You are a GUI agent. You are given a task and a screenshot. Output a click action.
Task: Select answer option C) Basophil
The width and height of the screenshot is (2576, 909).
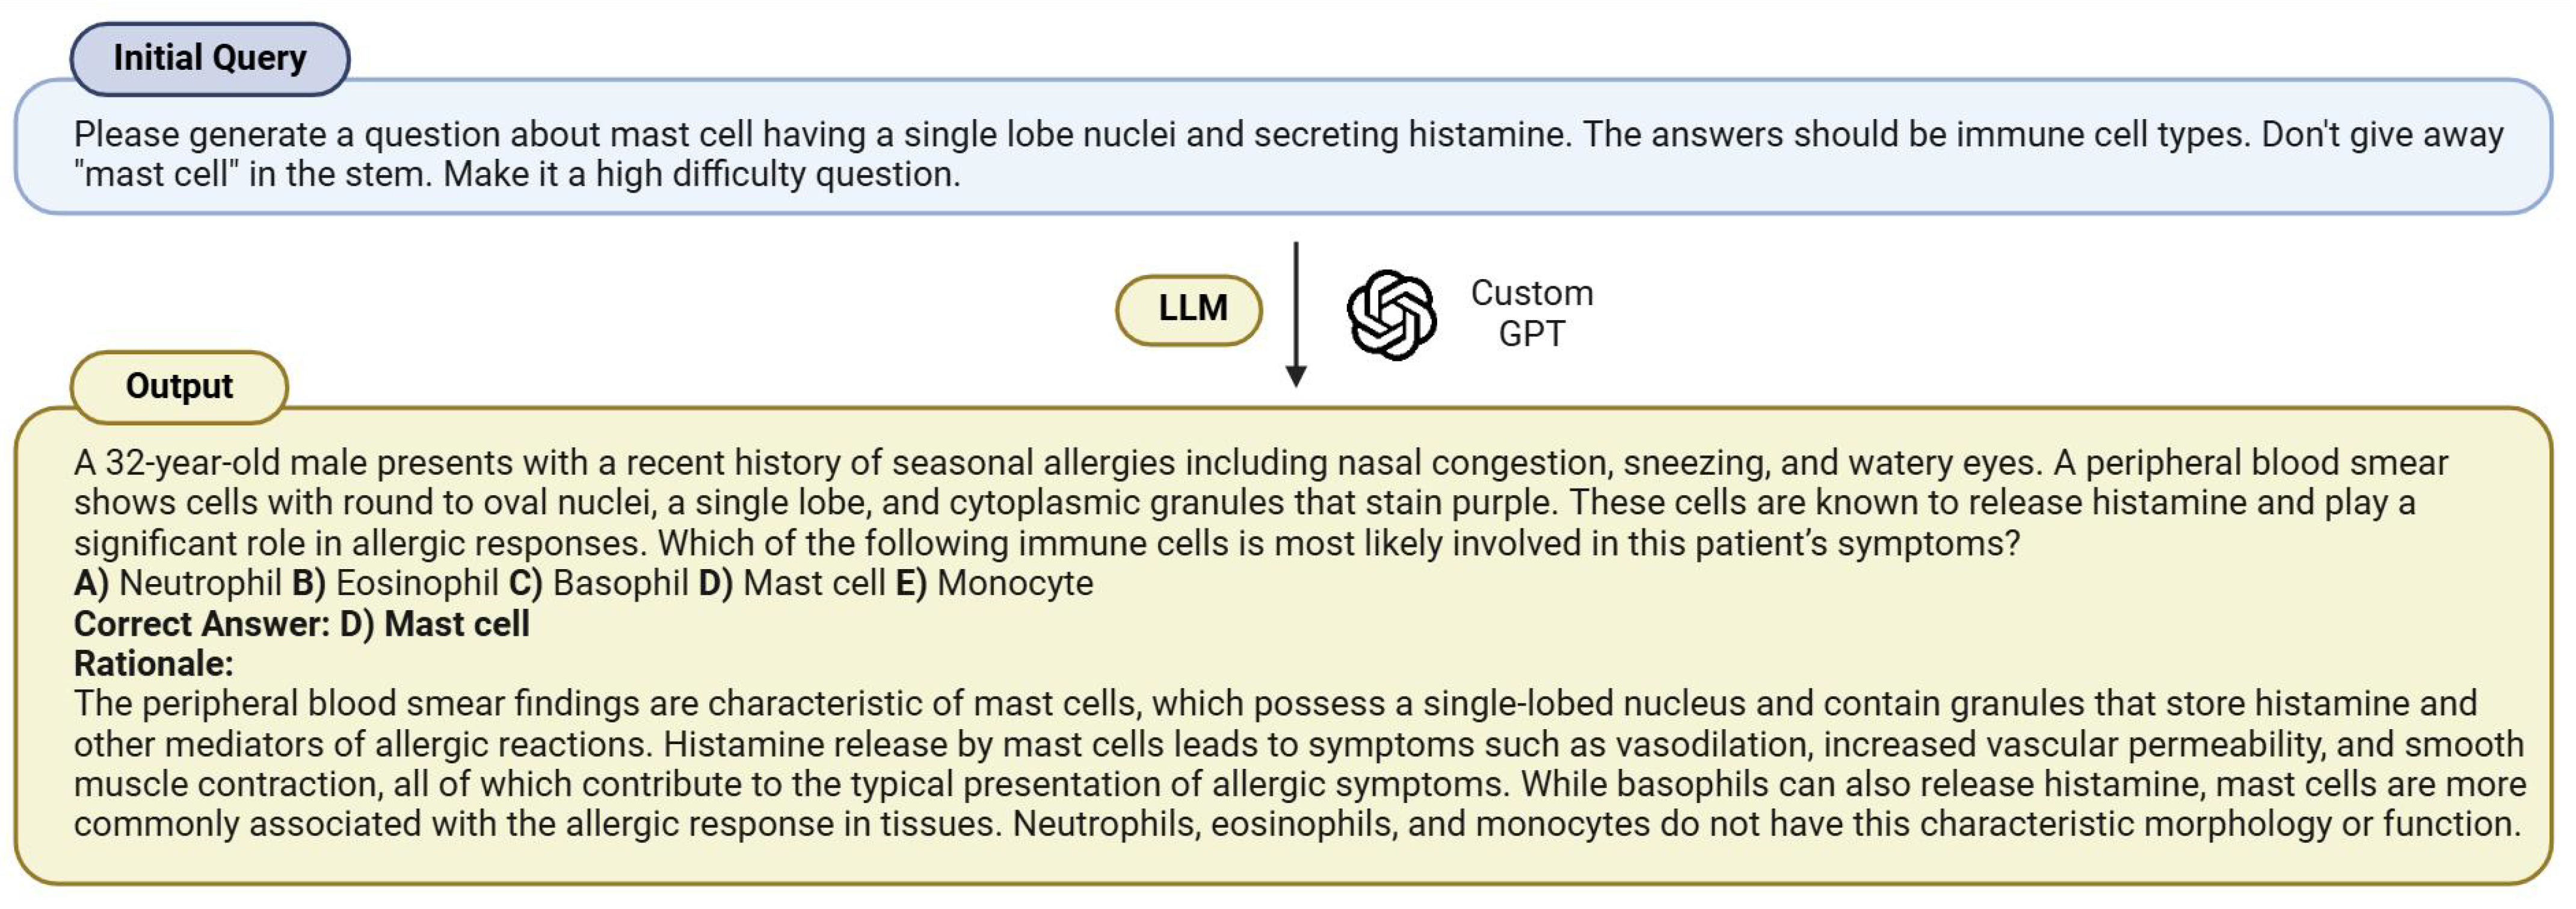coord(599,583)
